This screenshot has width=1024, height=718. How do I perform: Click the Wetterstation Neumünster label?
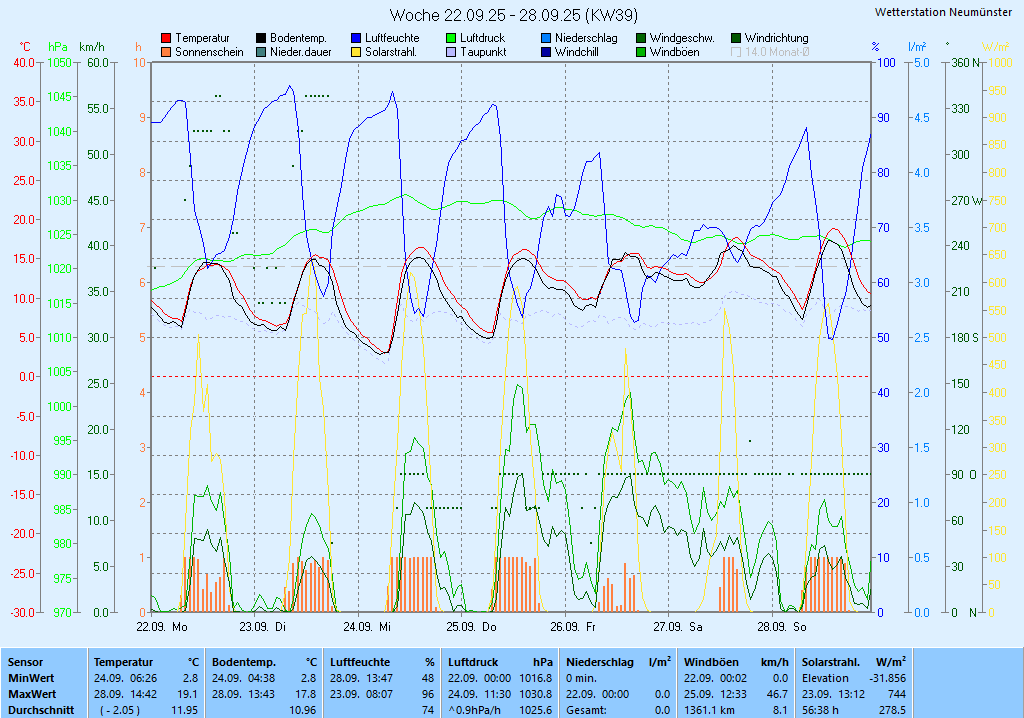(942, 12)
